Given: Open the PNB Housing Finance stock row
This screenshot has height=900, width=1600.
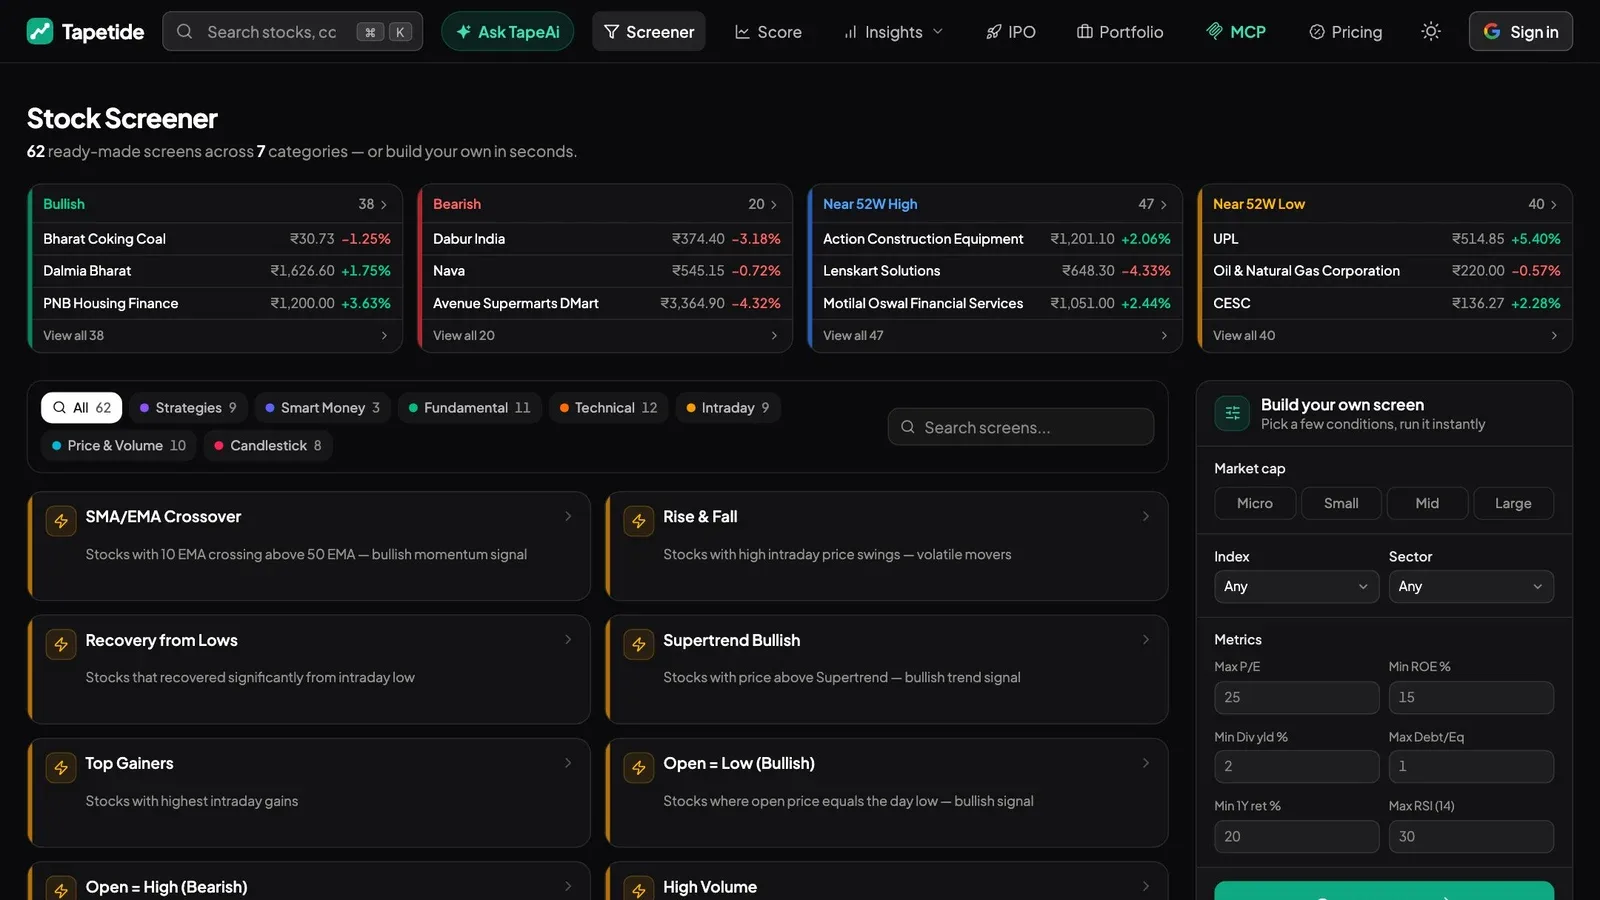Looking at the screenshot, I should point(215,303).
